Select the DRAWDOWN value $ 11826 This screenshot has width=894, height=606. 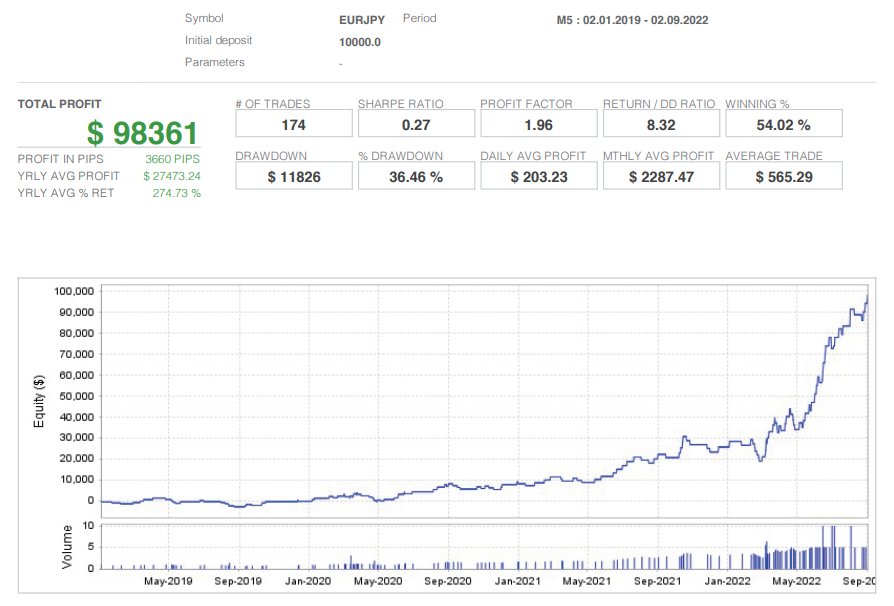click(x=293, y=175)
